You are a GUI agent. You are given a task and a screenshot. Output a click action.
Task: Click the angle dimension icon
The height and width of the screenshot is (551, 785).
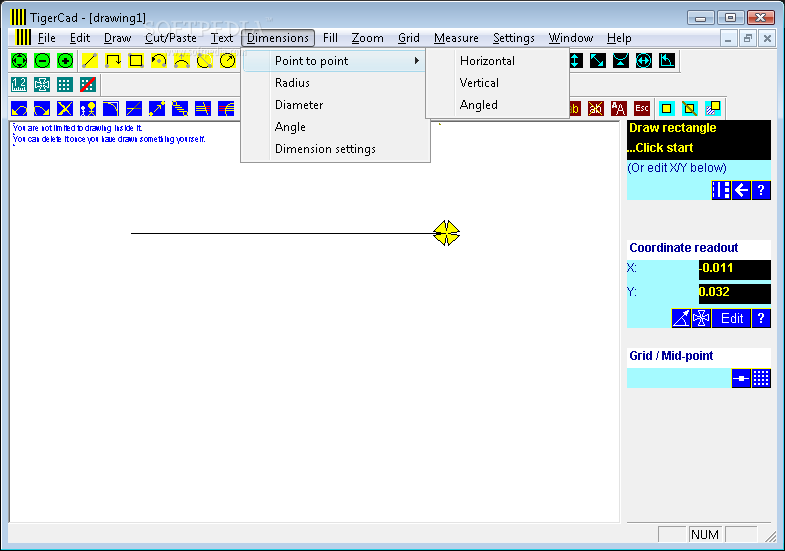[667, 61]
